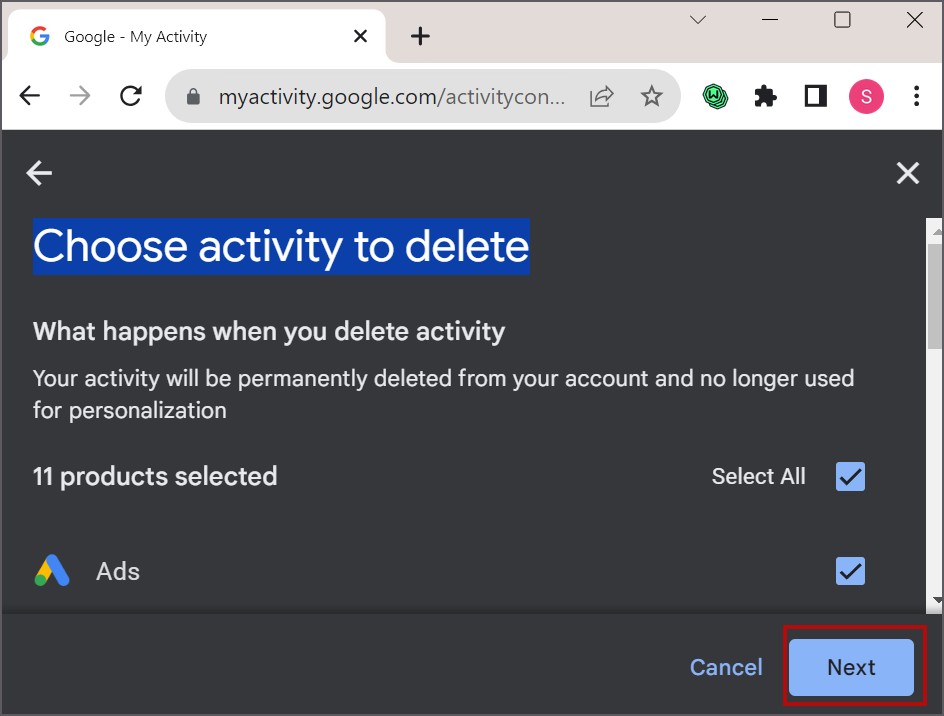
Task: Bookmark this page with the star
Action: (651, 96)
